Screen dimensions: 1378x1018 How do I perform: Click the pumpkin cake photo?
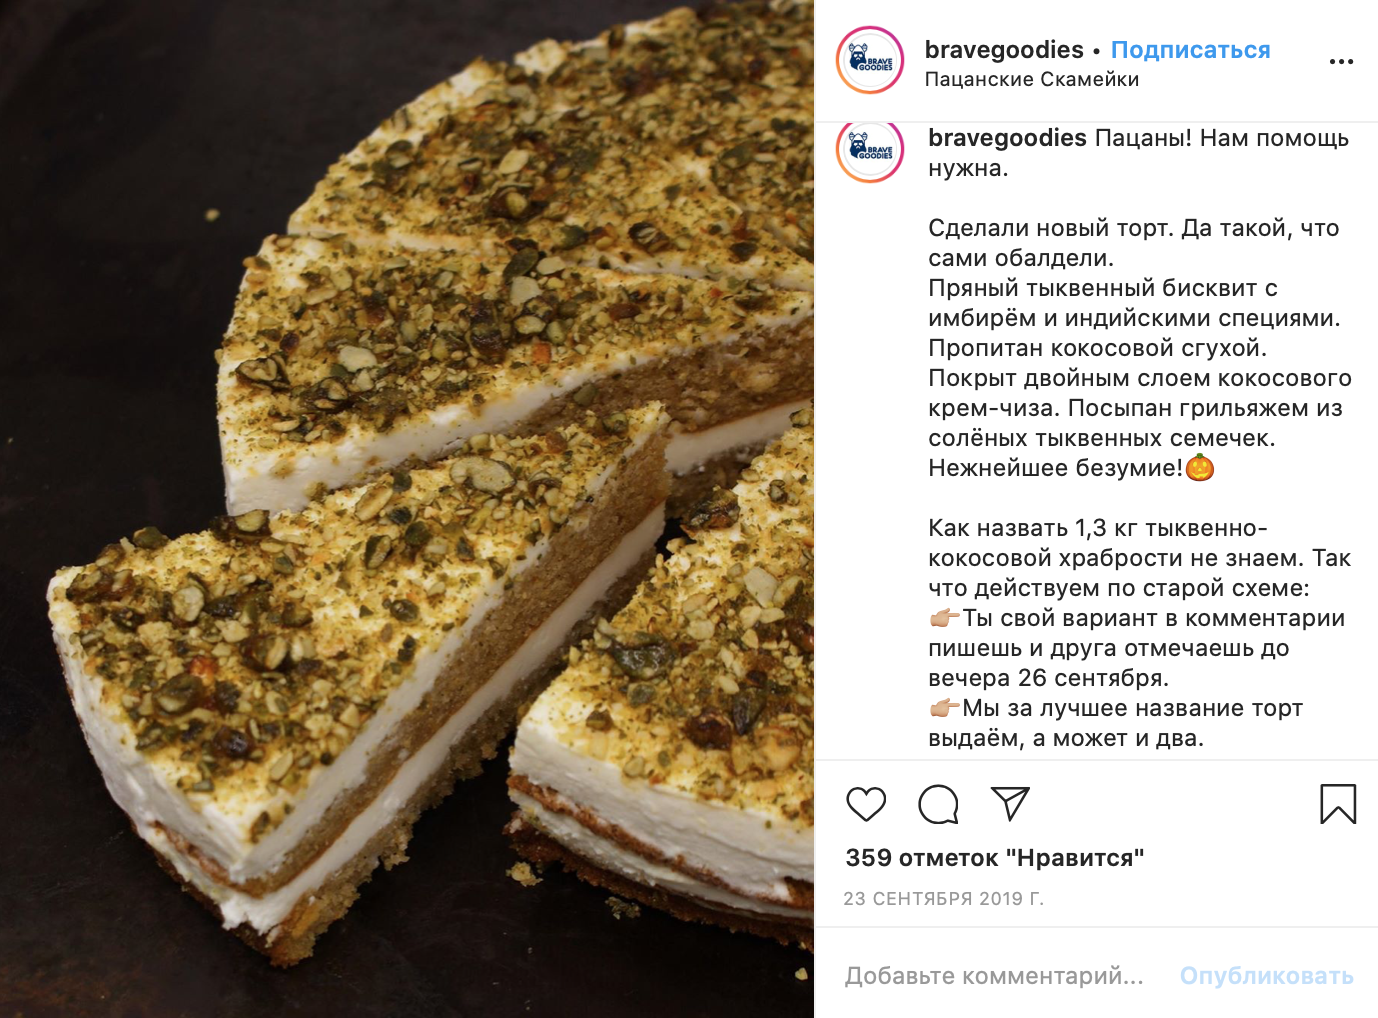point(407,509)
